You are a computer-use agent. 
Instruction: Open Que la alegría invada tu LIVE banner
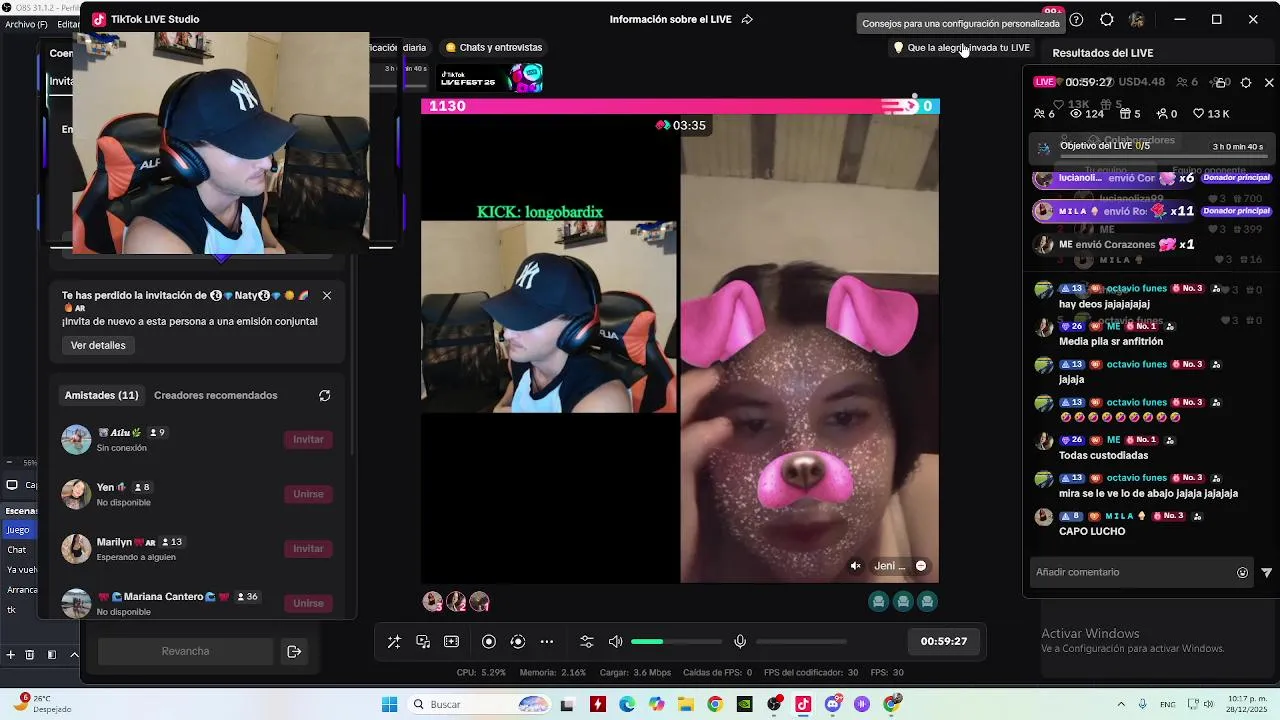click(961, 47)
